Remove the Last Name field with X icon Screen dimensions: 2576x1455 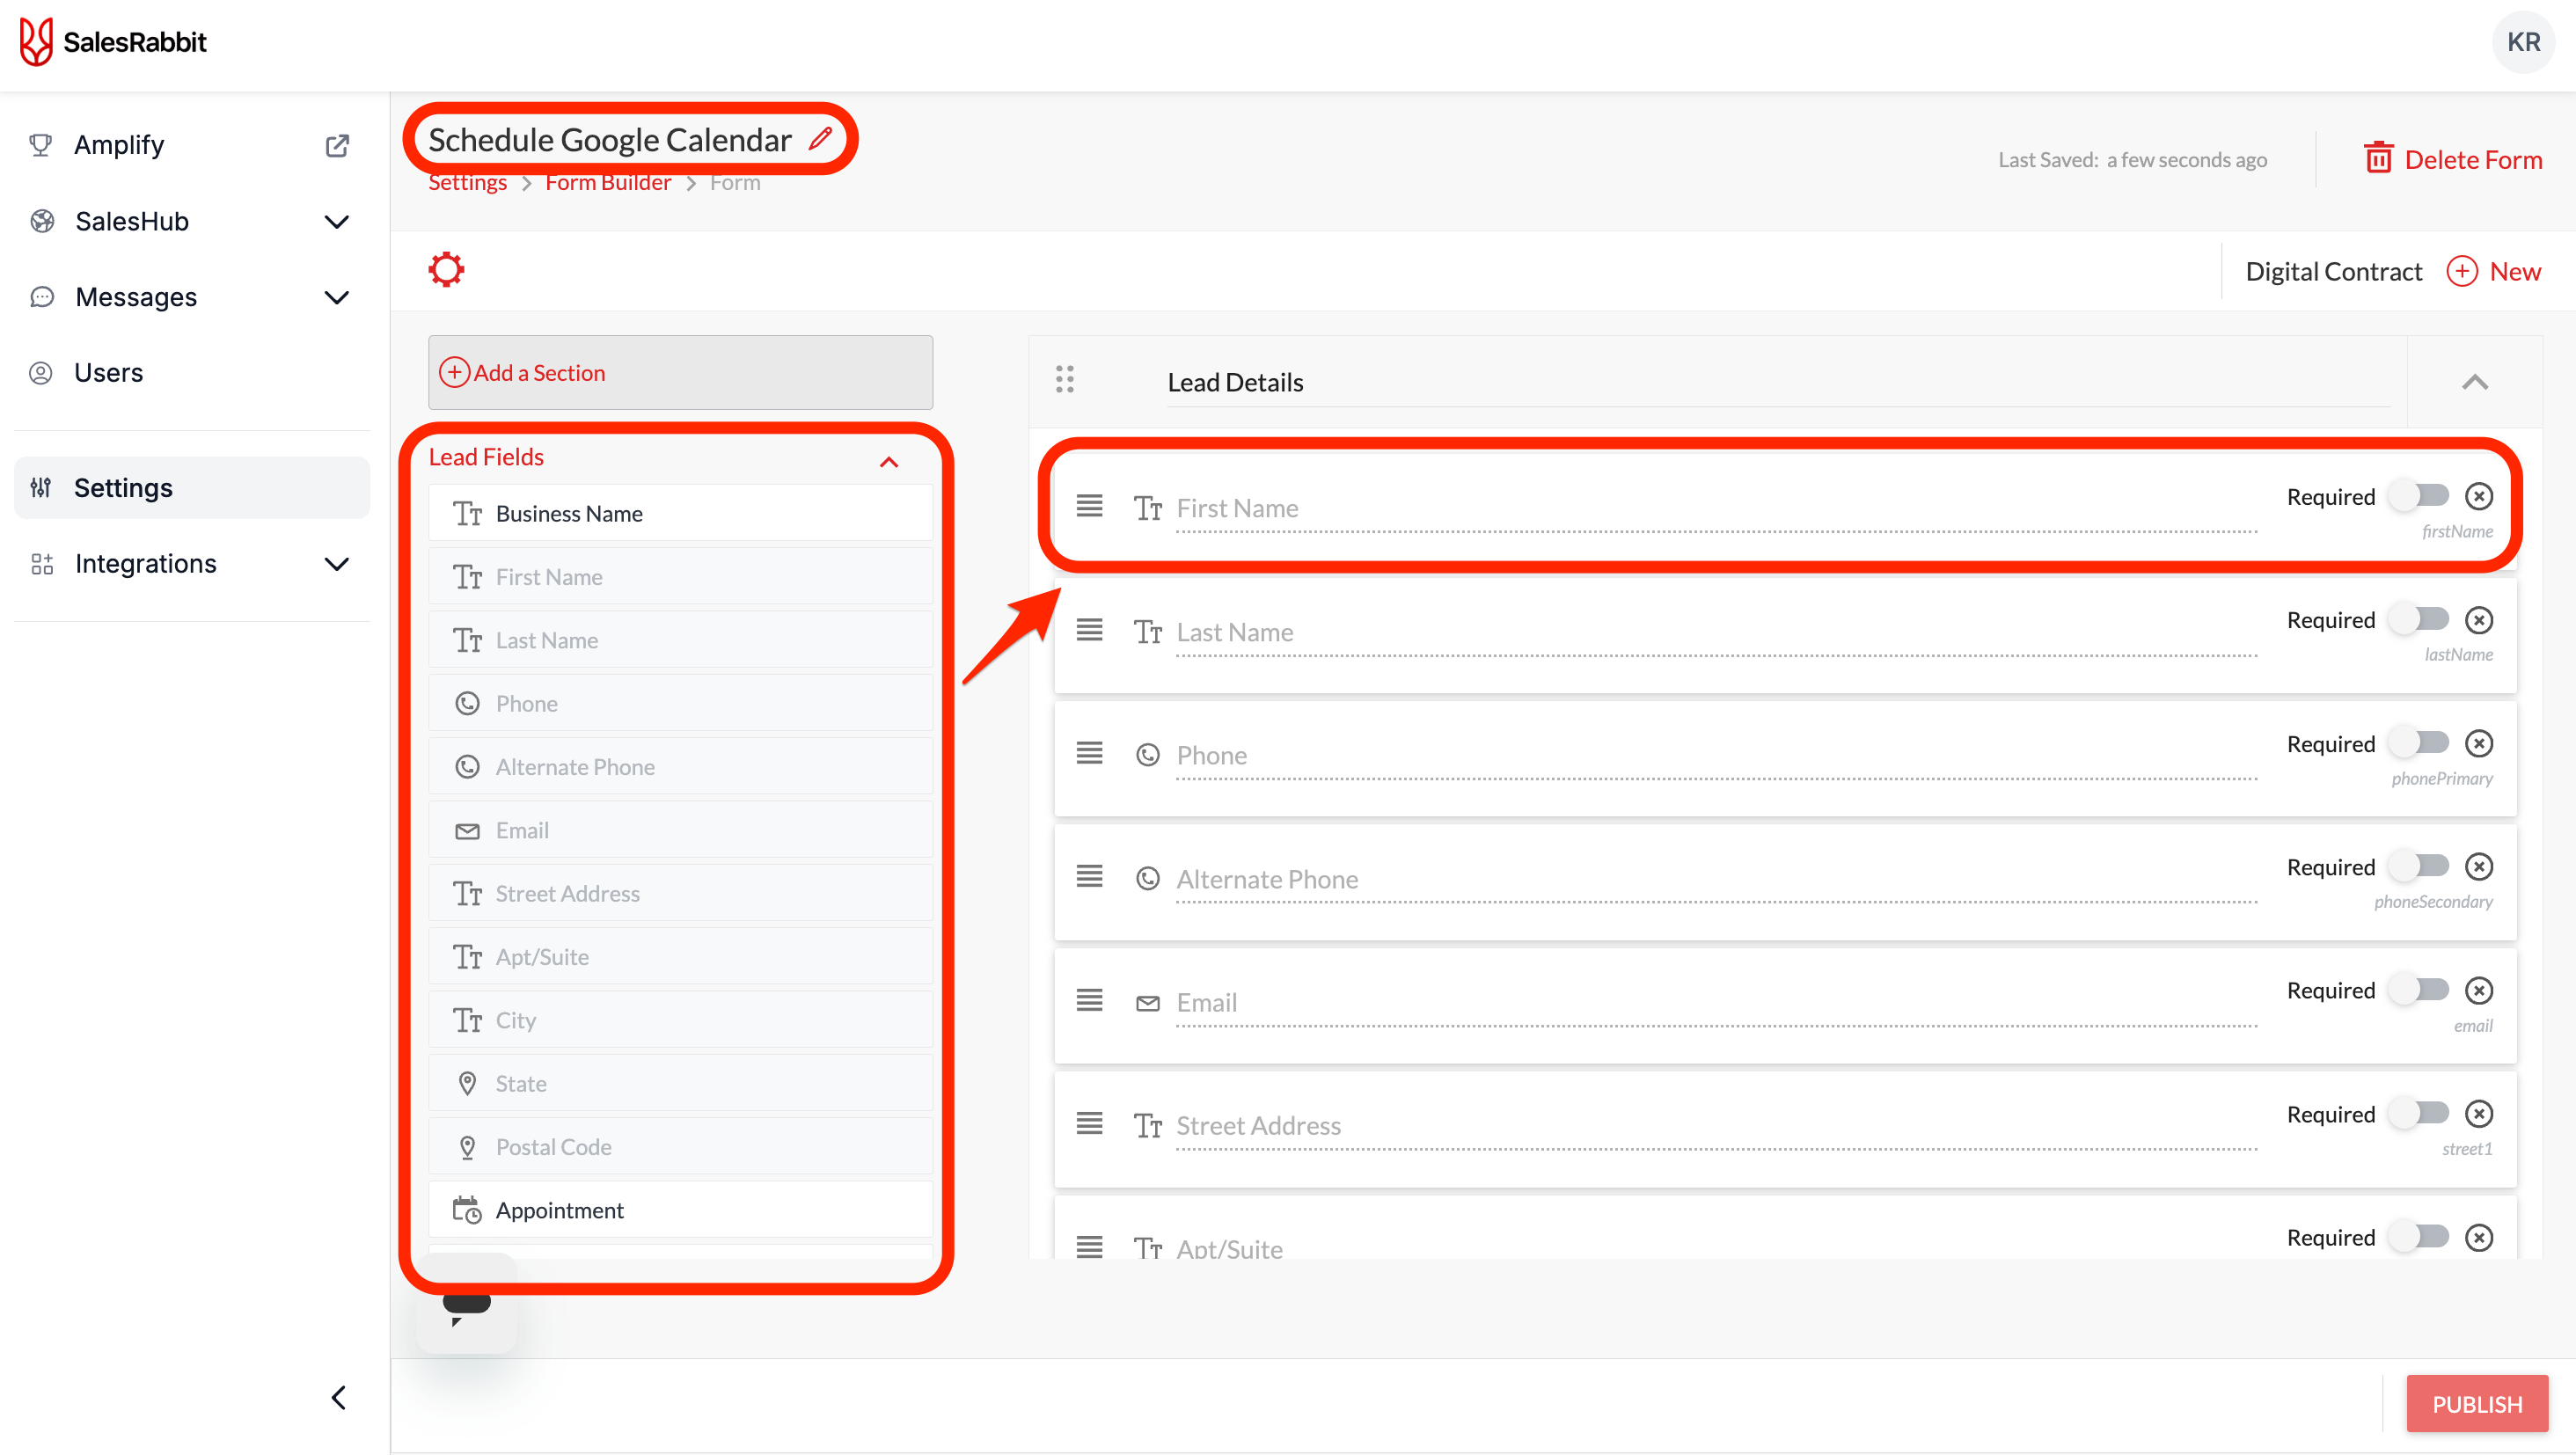click(2478, 620)
